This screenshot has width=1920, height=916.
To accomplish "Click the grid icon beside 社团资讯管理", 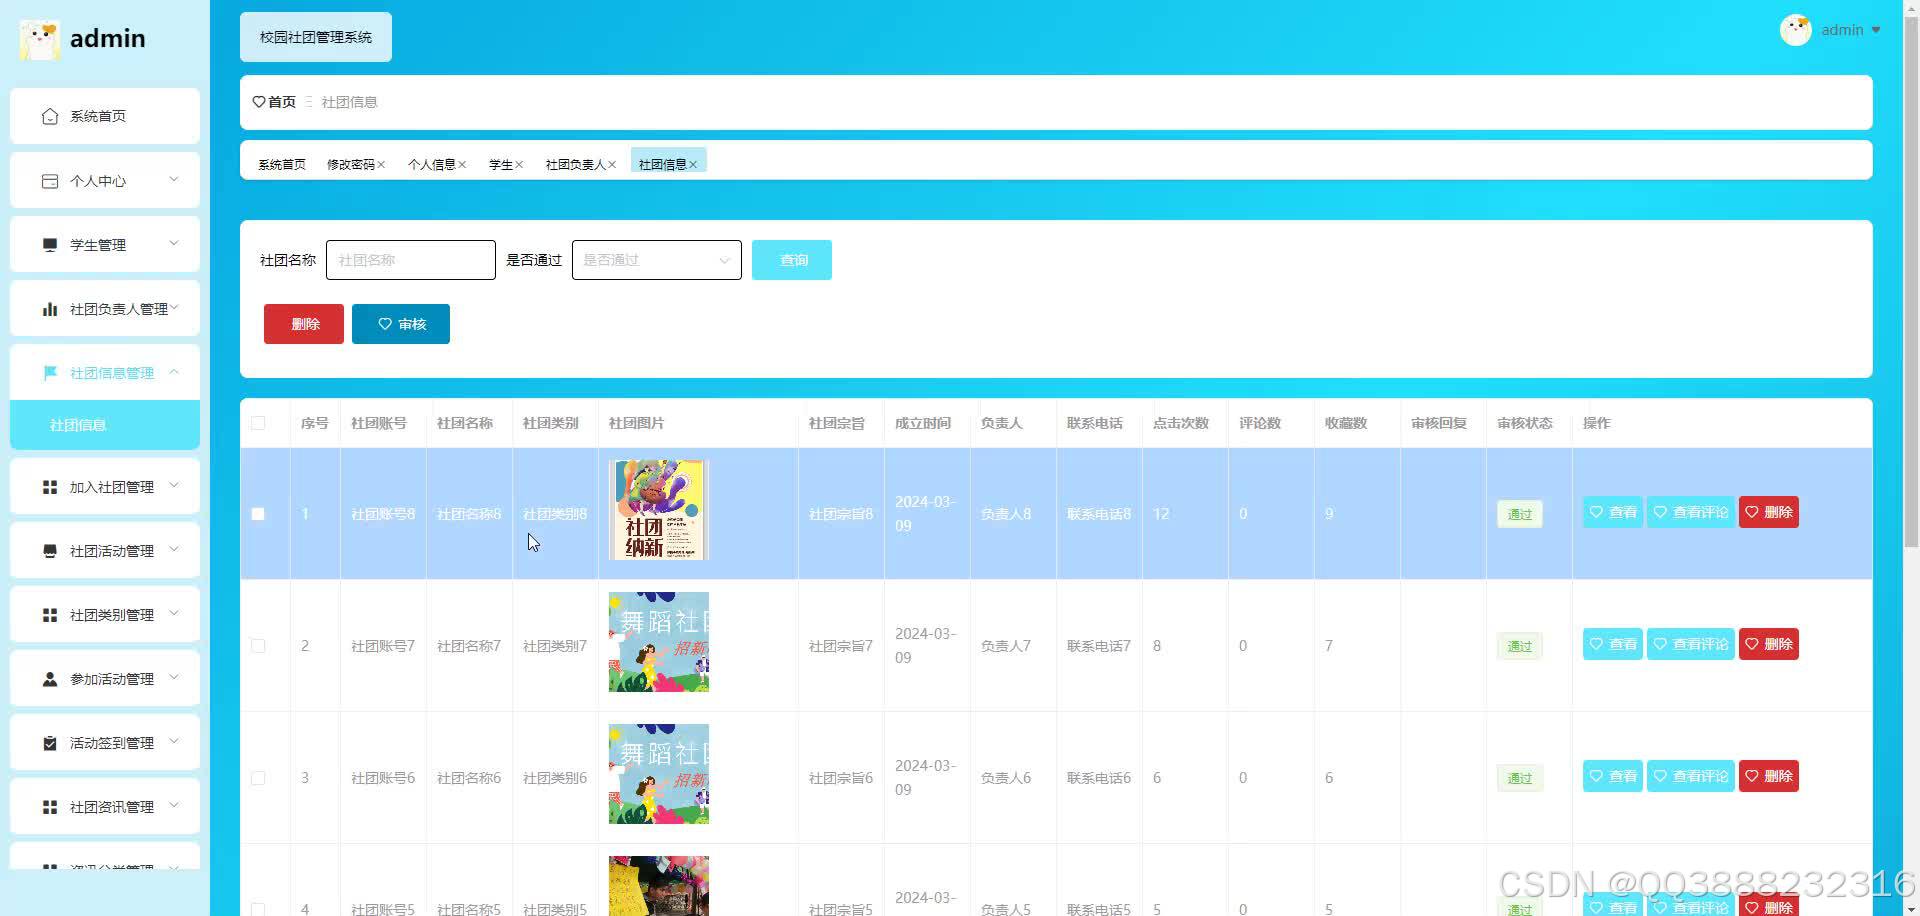I will pyautogui.click(x=50, y=807).
